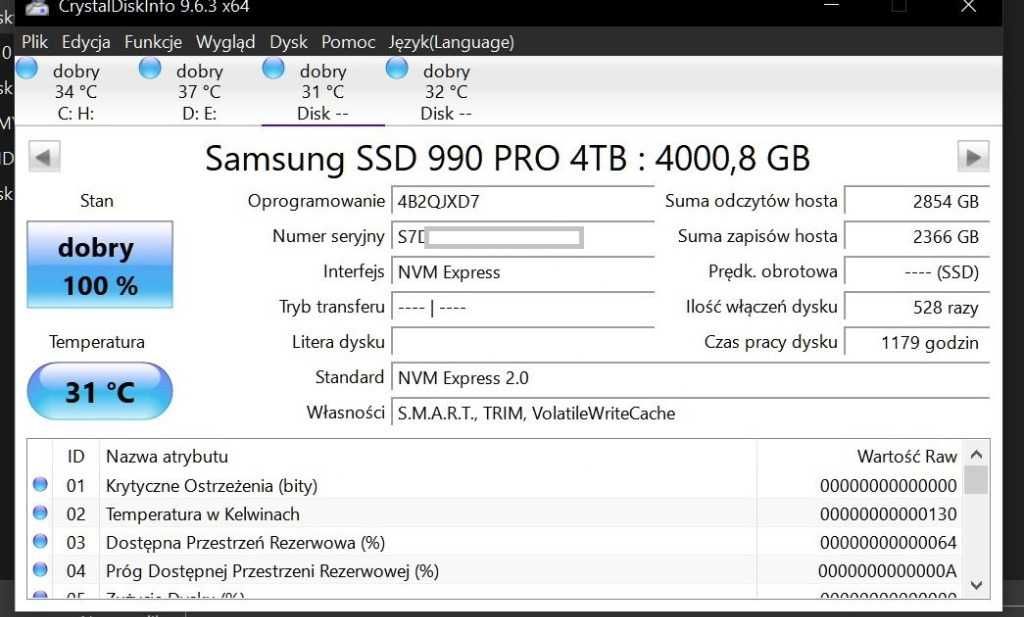The image size is (1024, 617).
Task: Click the Nazwa atrybutu column header
Action: [x=428, y=456]
